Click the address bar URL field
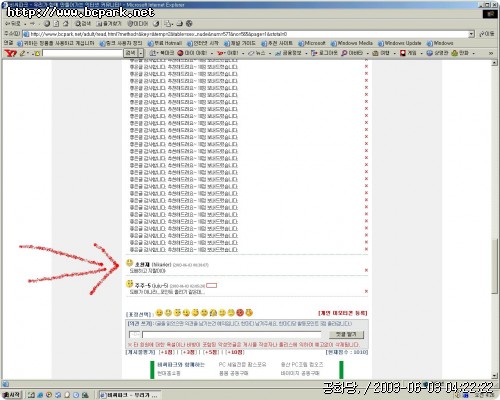This screenshot has height=400, width=500. (248, 34)
